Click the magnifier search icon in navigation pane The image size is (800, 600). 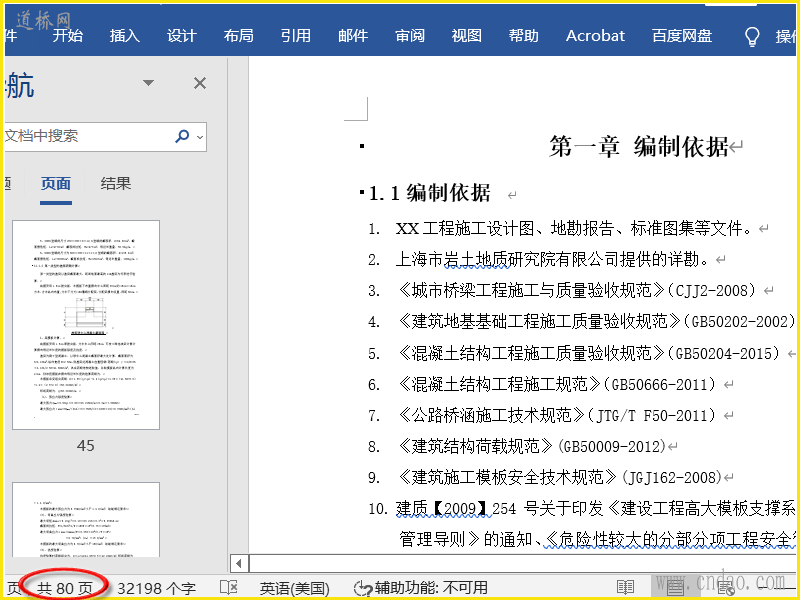[x=182, y=136]
